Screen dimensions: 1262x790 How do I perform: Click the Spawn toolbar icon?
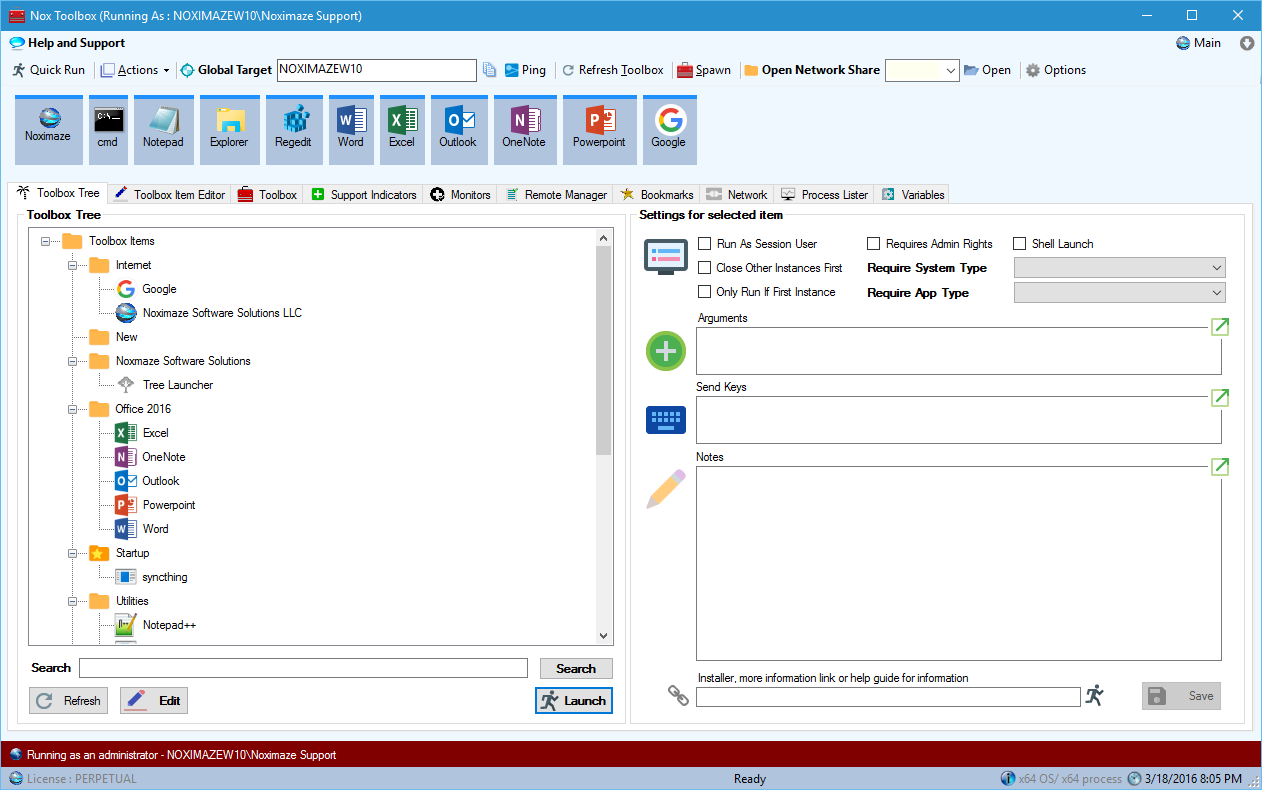click(704, 70)
